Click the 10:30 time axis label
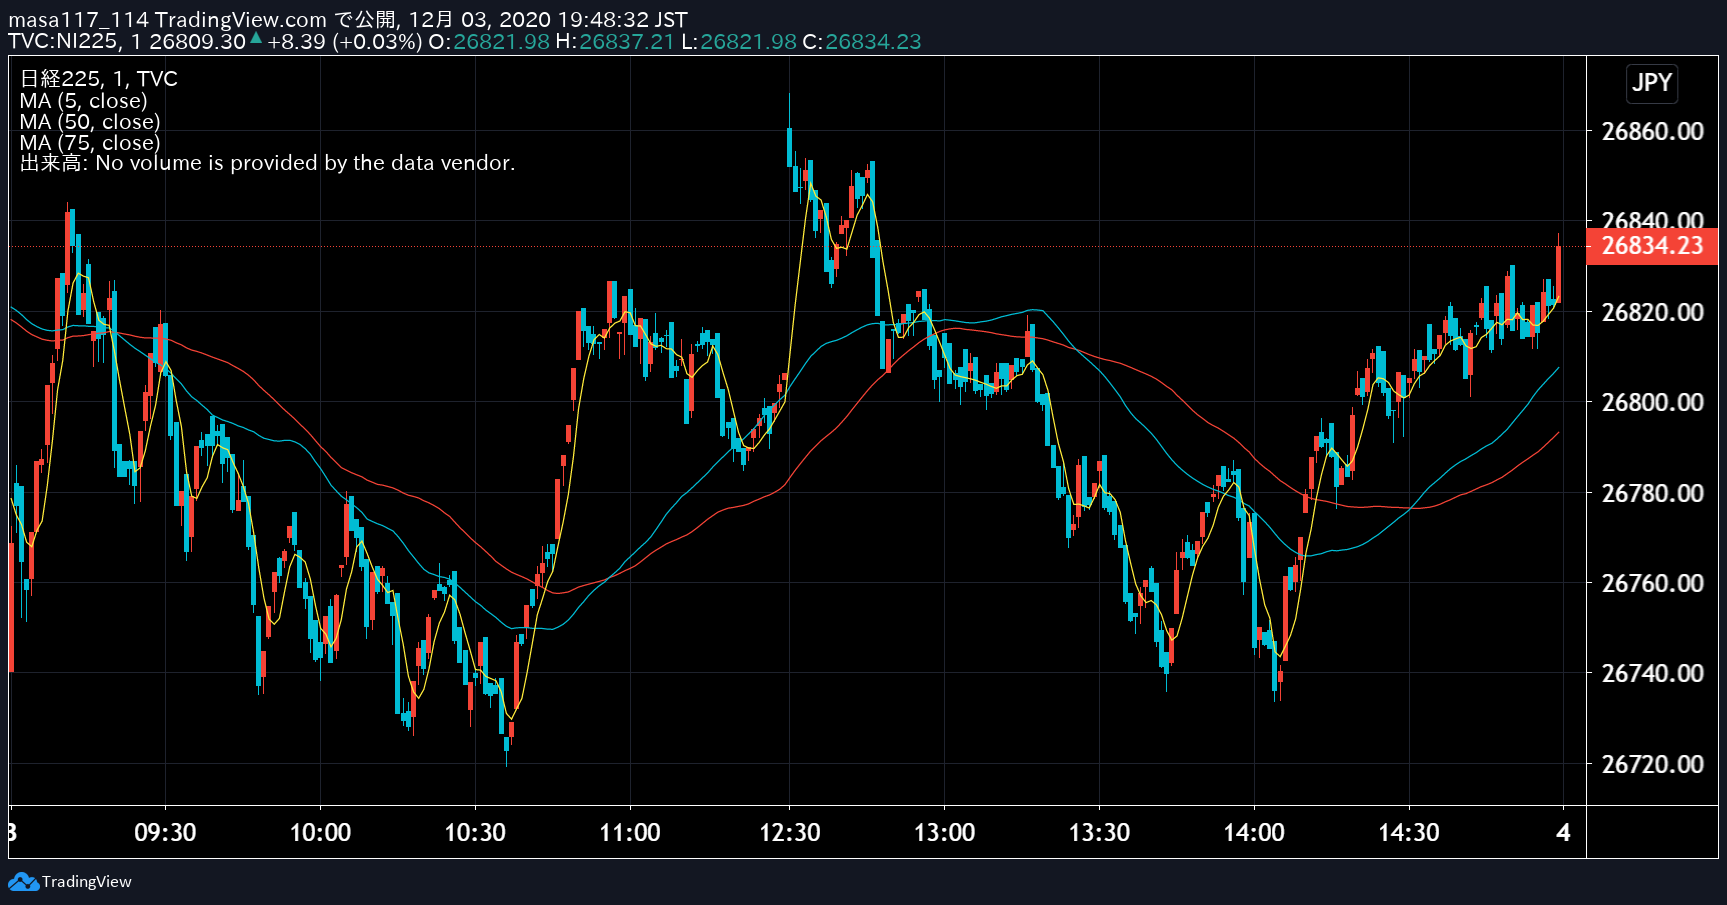1727x905 pixels. pos(475,833)
